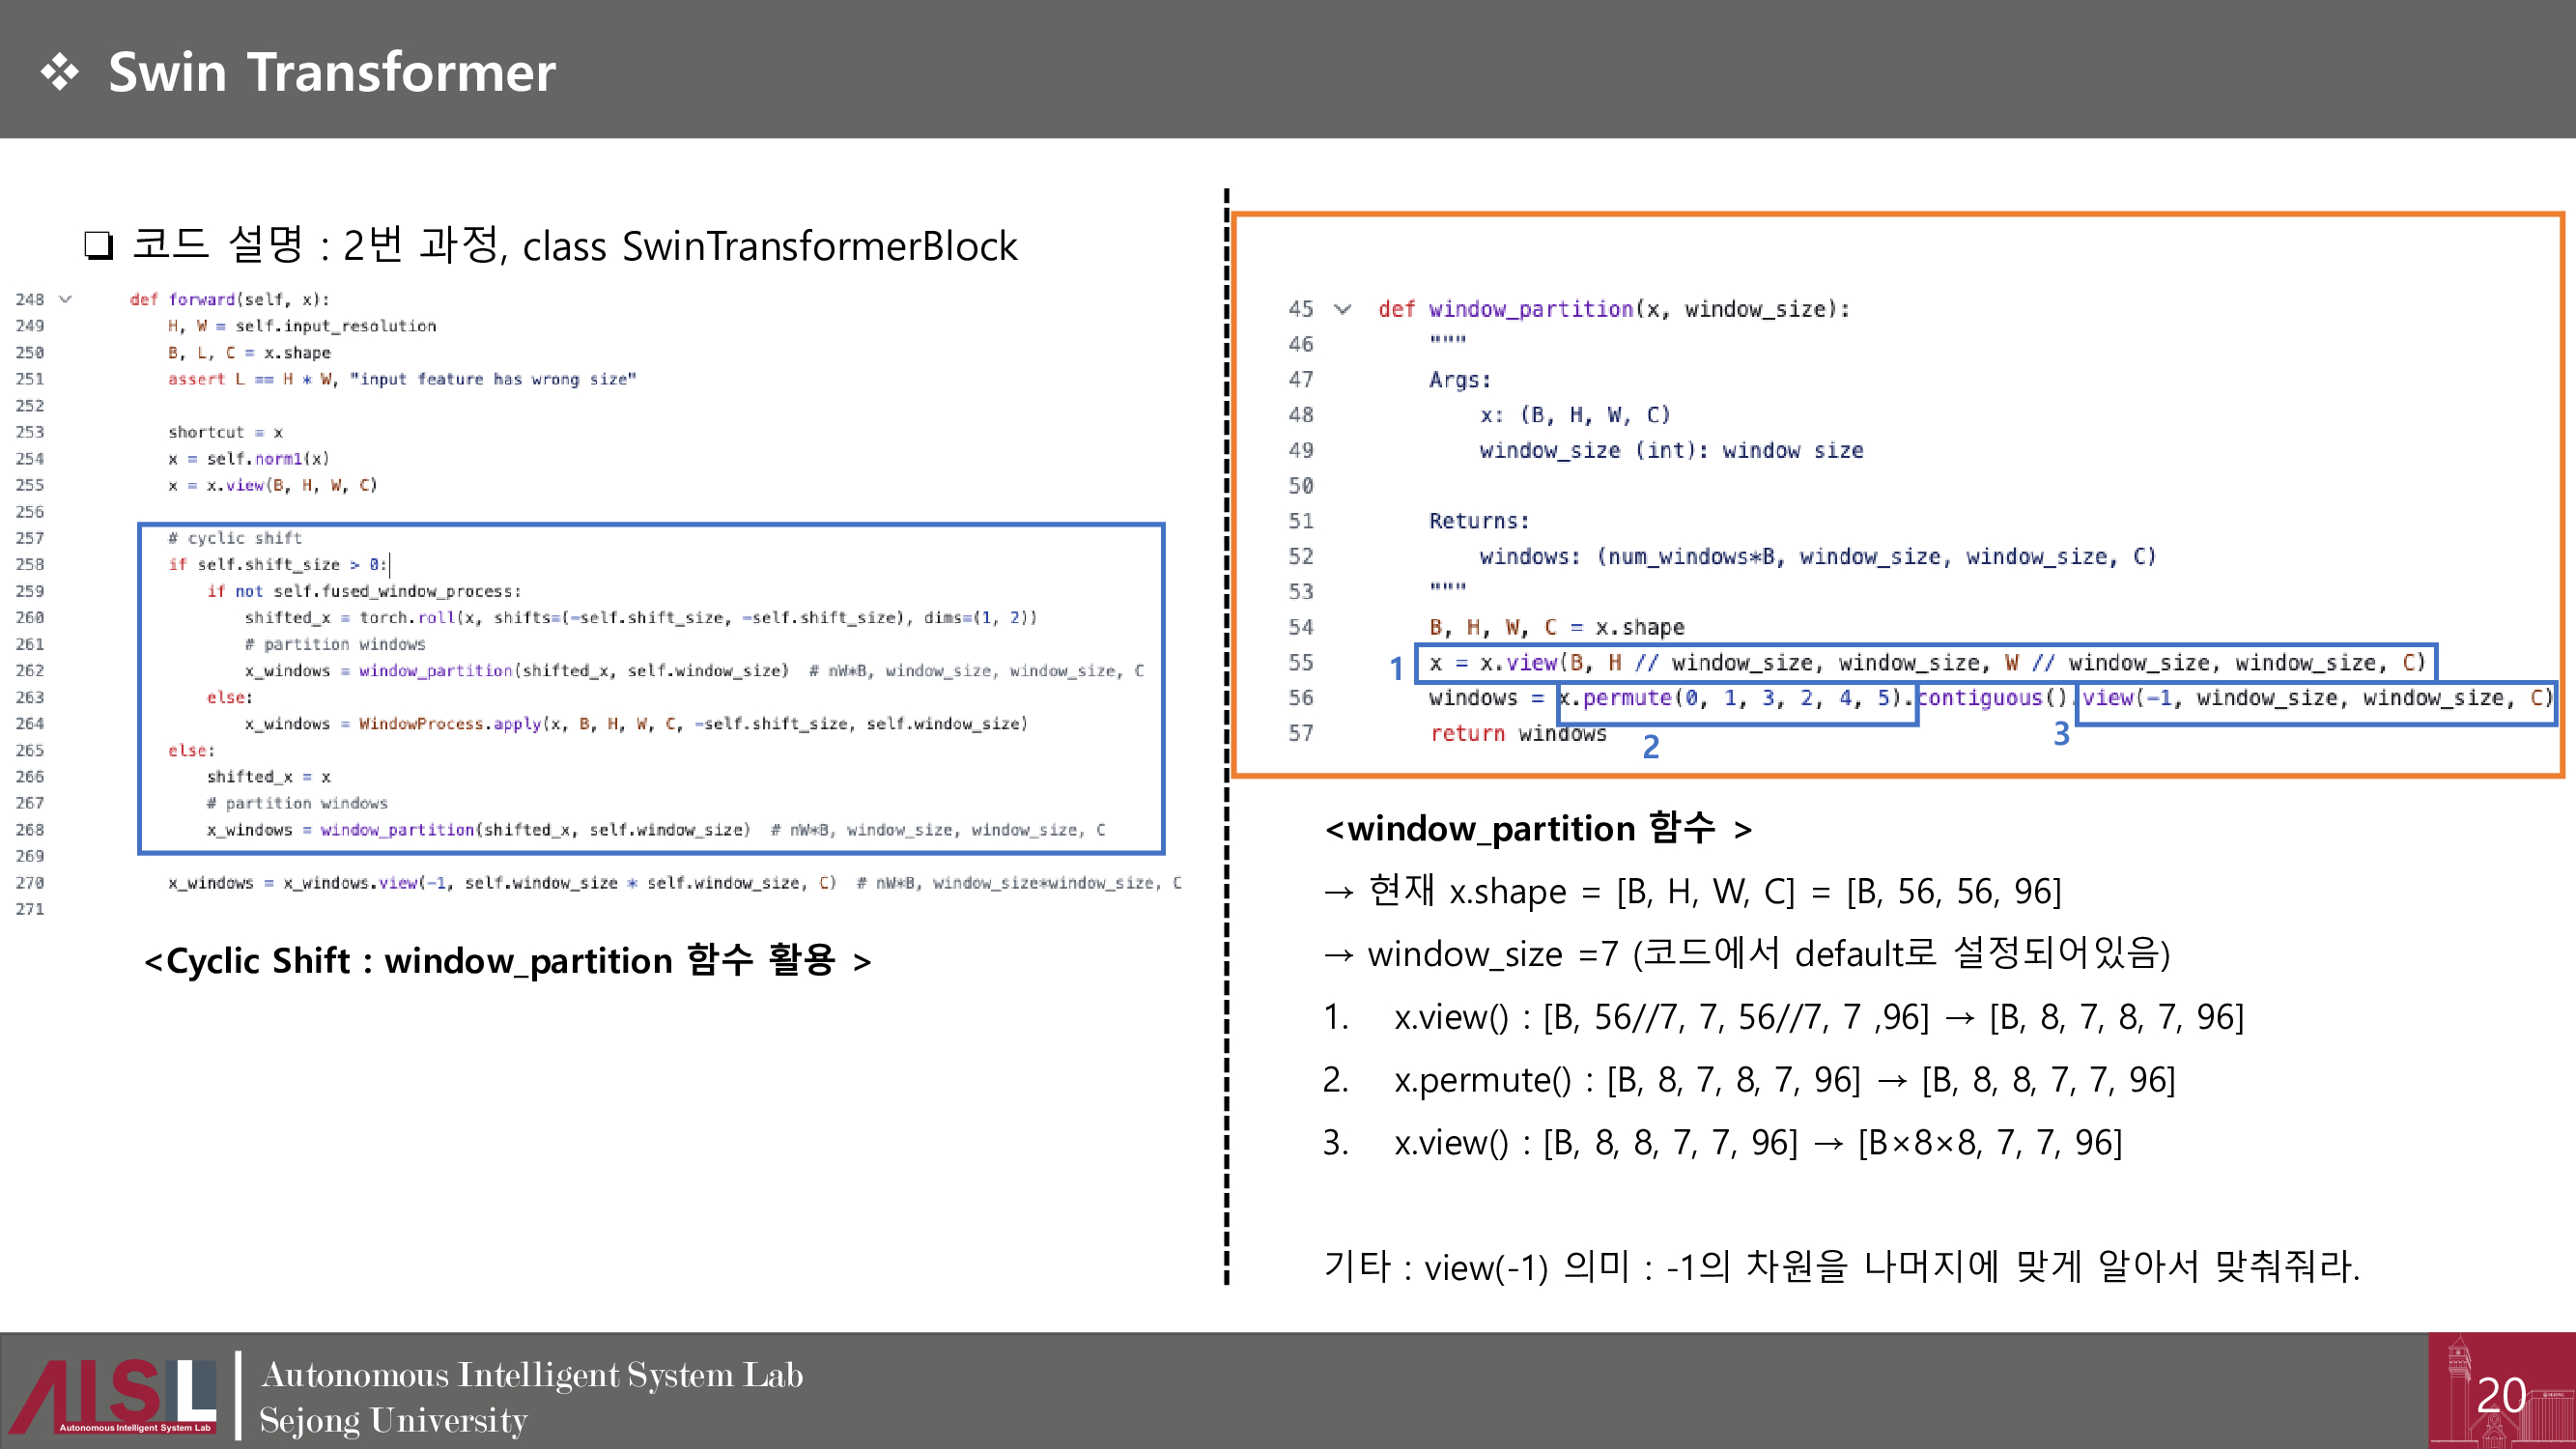Click line number 257 in the gutter
This screenshot has height=1449, width=2576.
coord(30,538)
